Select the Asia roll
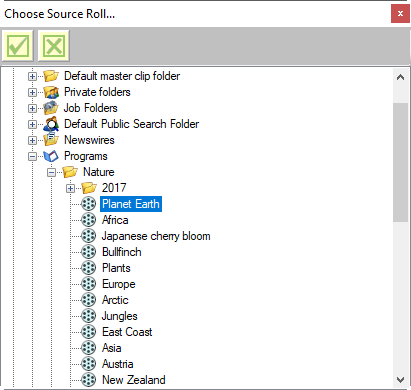 click(x=112, y=348)
